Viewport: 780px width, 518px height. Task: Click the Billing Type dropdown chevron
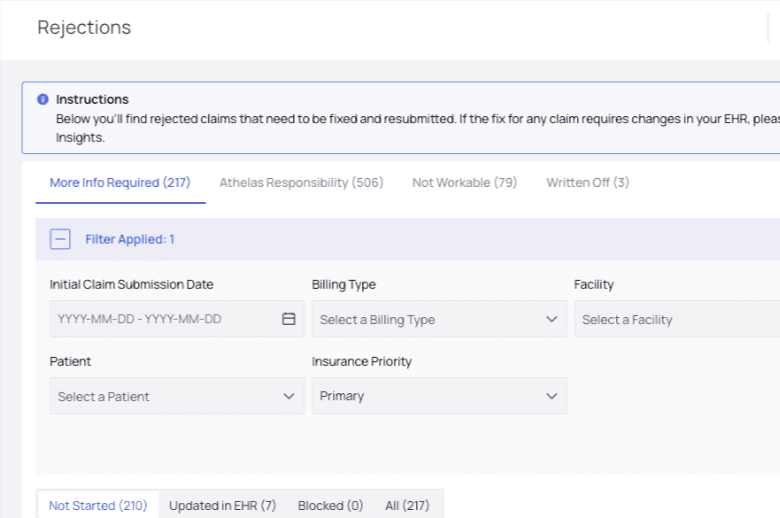point(551,320)
